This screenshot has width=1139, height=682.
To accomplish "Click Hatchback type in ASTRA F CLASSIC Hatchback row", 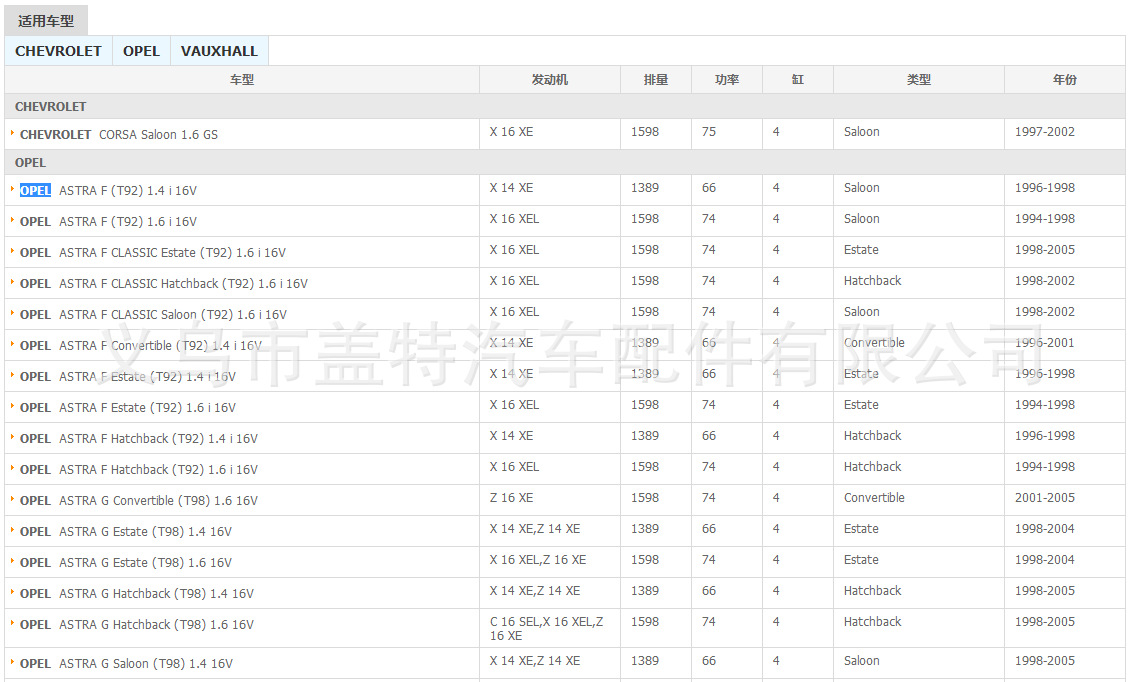I will coord(872,280).
